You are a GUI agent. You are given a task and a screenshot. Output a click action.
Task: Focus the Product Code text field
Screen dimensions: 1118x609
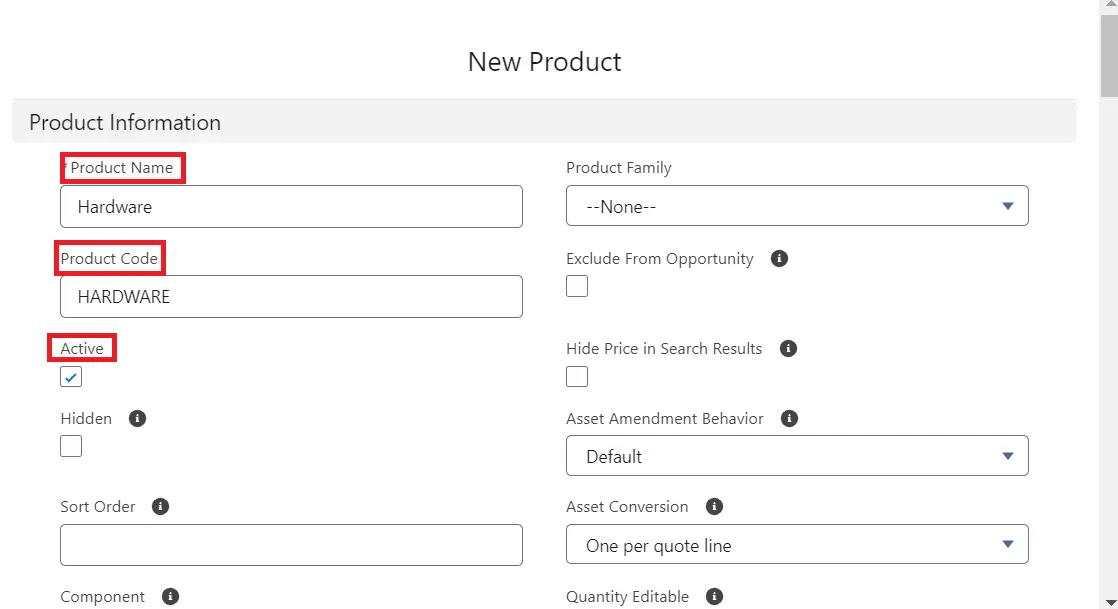pos(291,297)
